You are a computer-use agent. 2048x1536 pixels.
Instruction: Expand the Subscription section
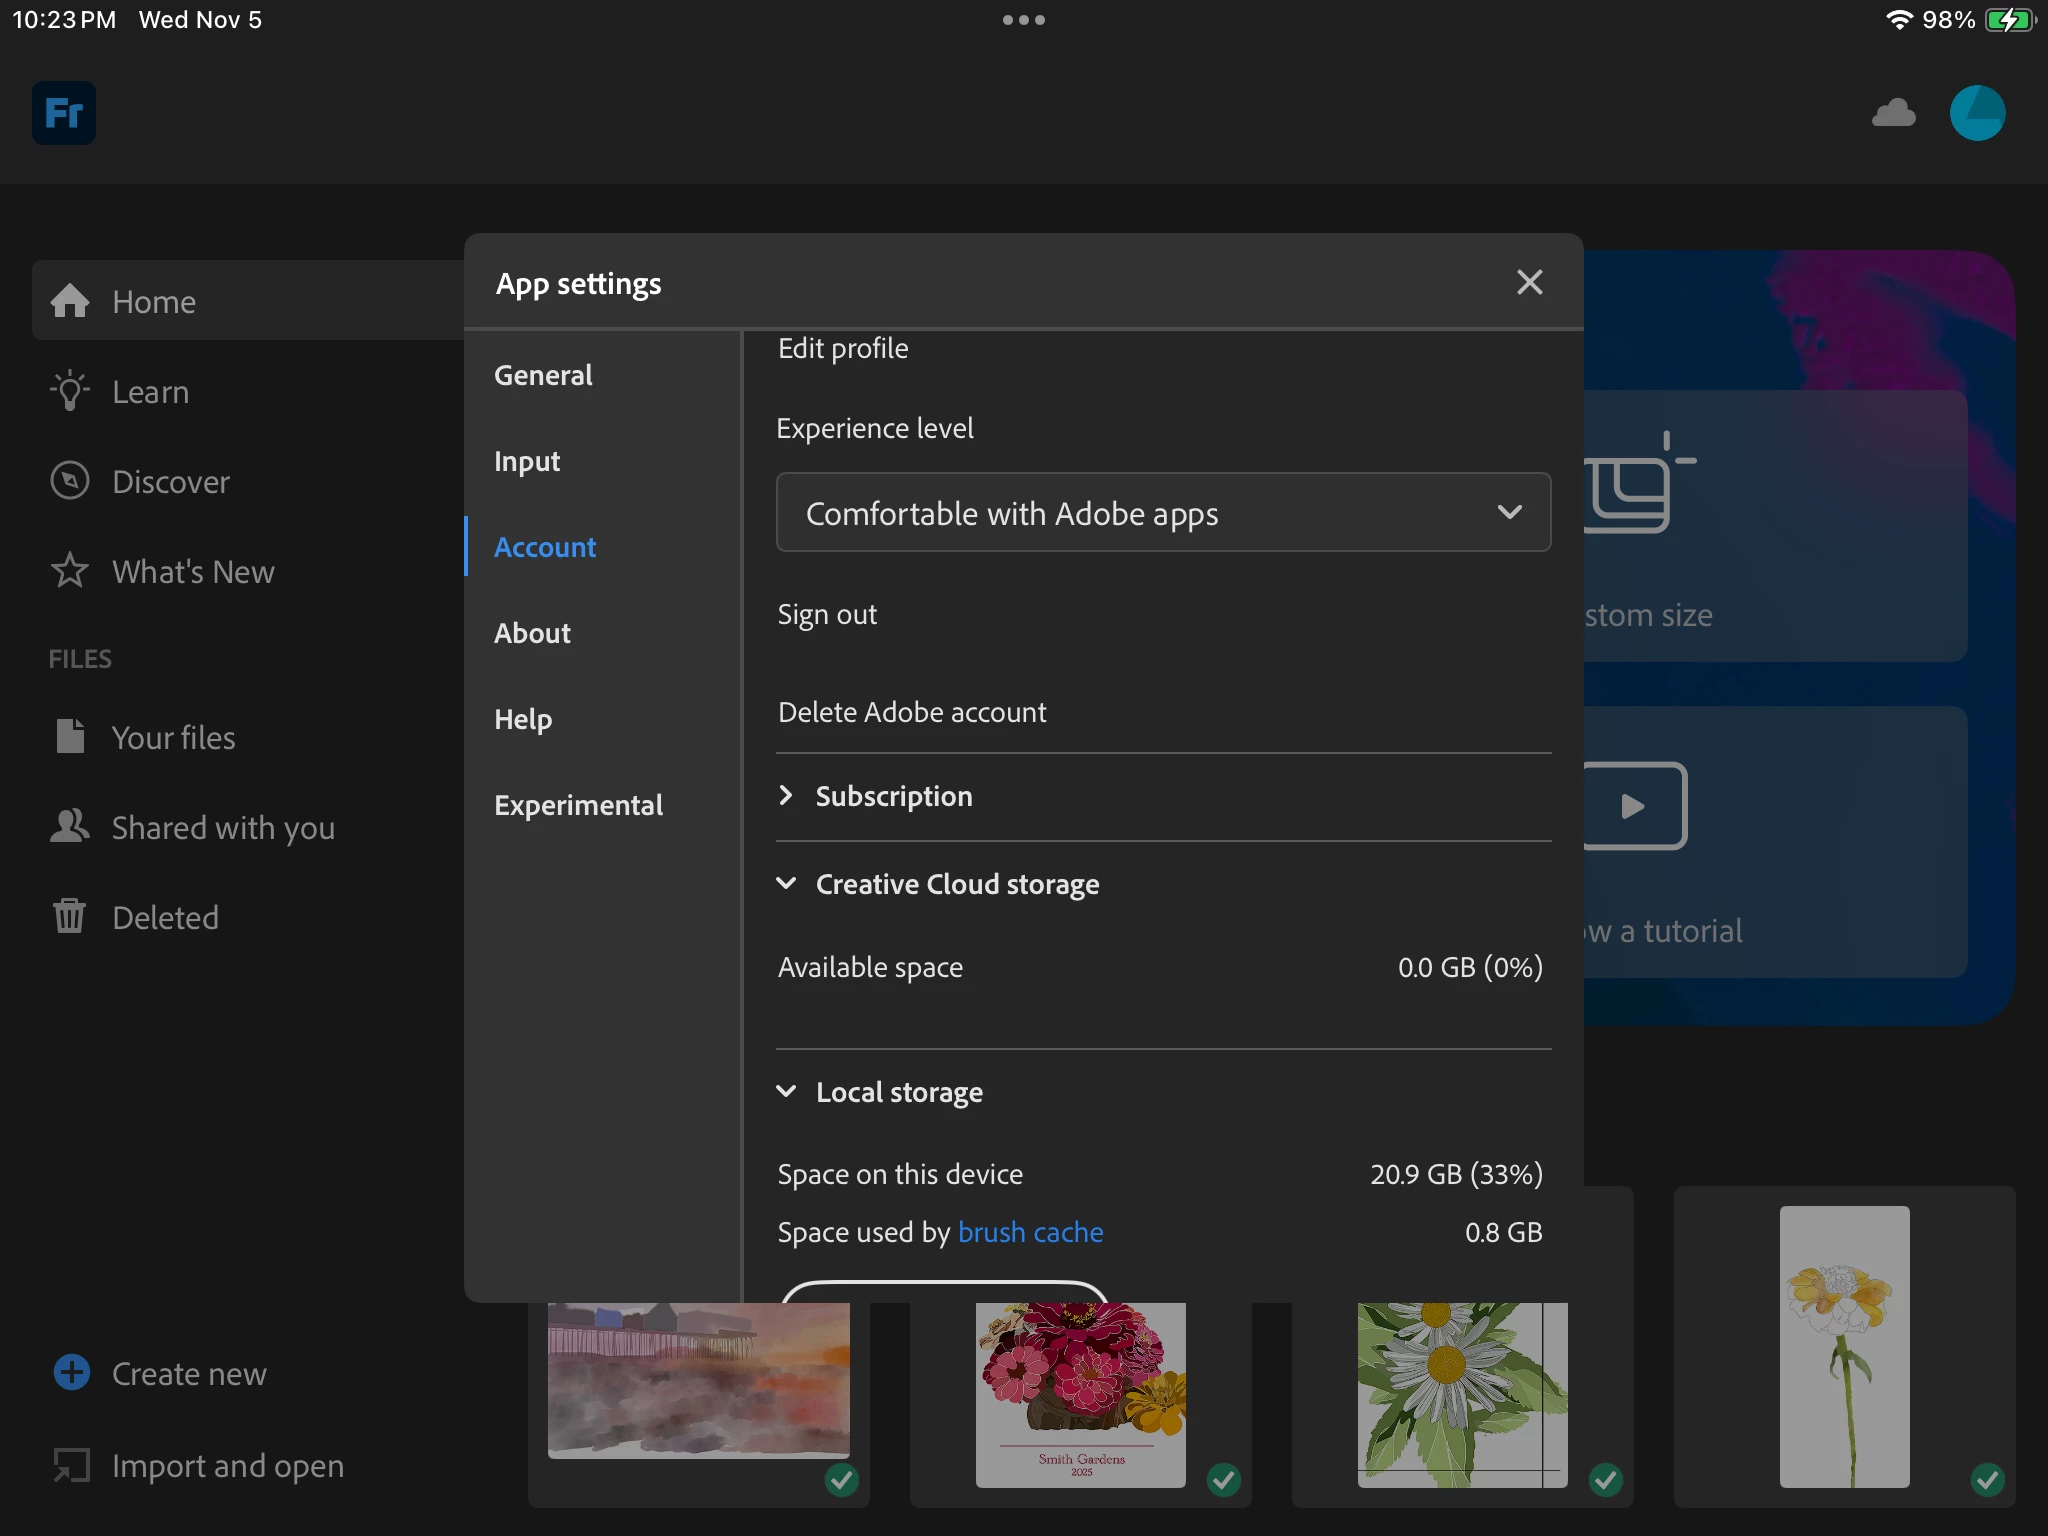tap(893, 796)
